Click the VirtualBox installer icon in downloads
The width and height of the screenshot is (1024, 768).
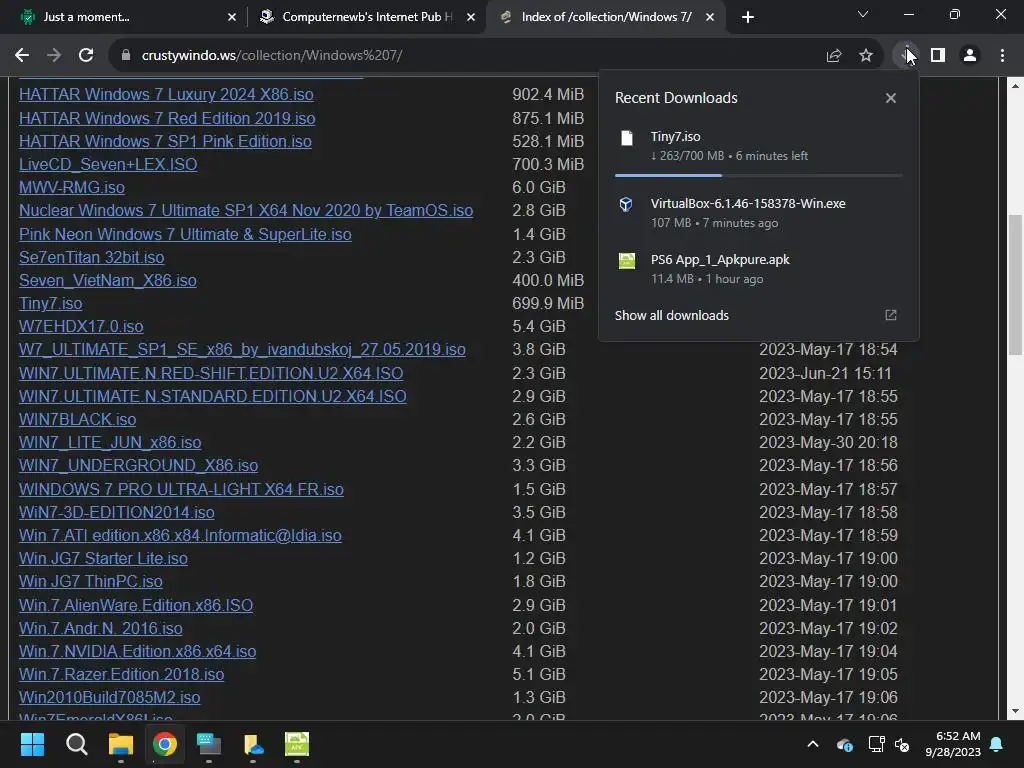626,204
